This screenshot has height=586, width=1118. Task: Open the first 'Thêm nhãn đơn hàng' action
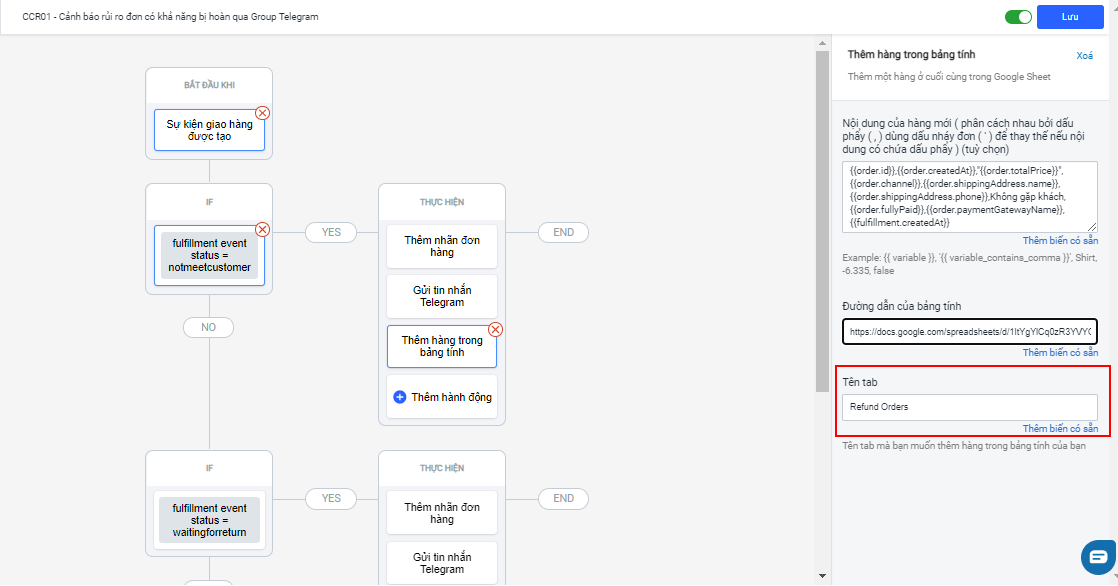[x=442, y=246]
